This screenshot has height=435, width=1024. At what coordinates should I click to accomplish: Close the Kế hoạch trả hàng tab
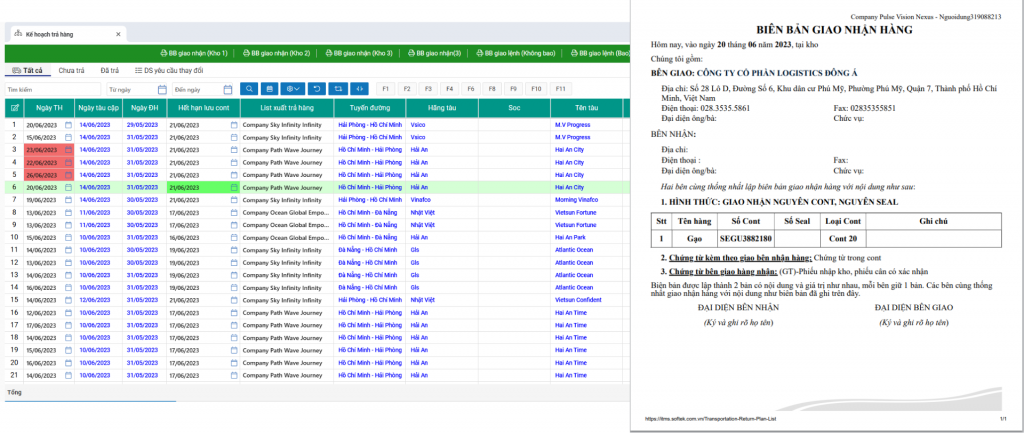click(118, 33)
